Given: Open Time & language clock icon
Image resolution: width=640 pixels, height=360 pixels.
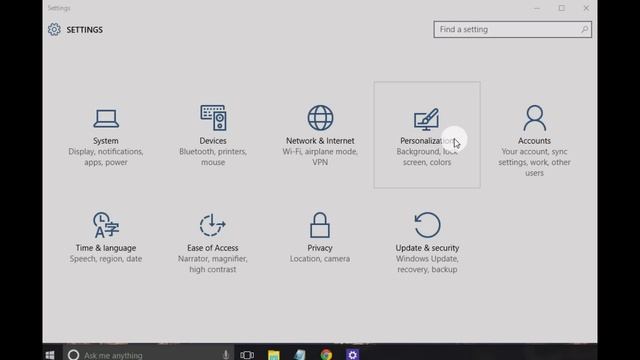Looking at the screenshot, I should (106, 224).
